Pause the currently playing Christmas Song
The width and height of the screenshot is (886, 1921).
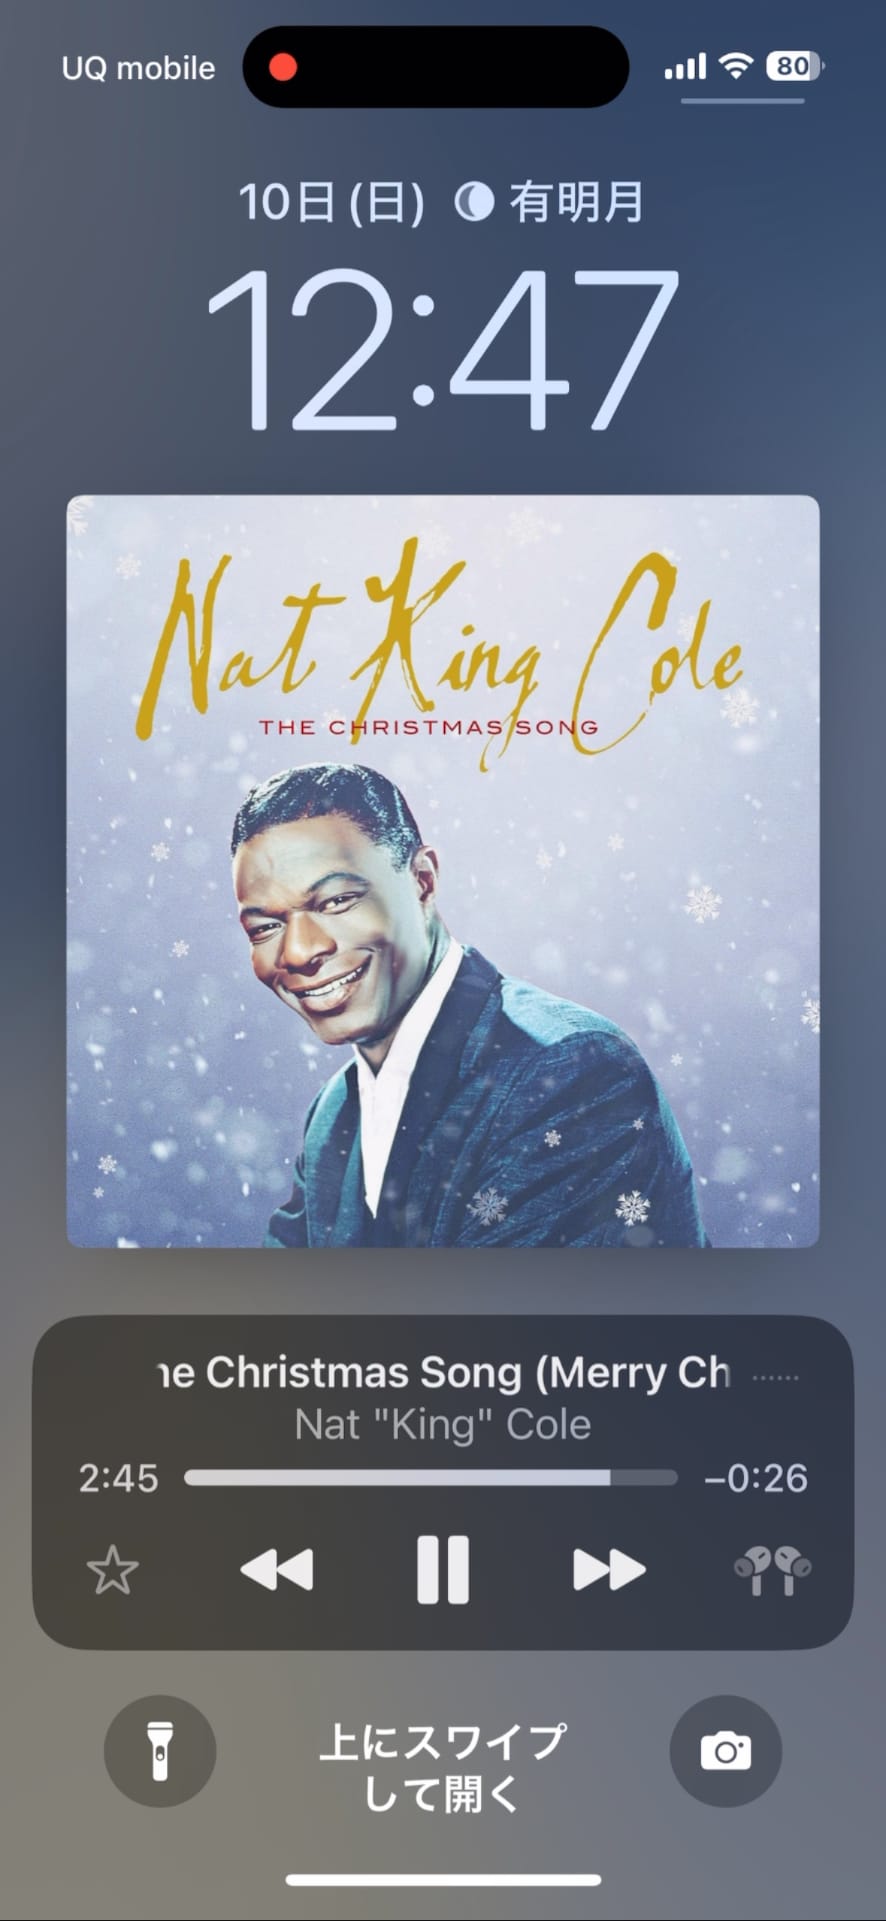[442, 1569]
